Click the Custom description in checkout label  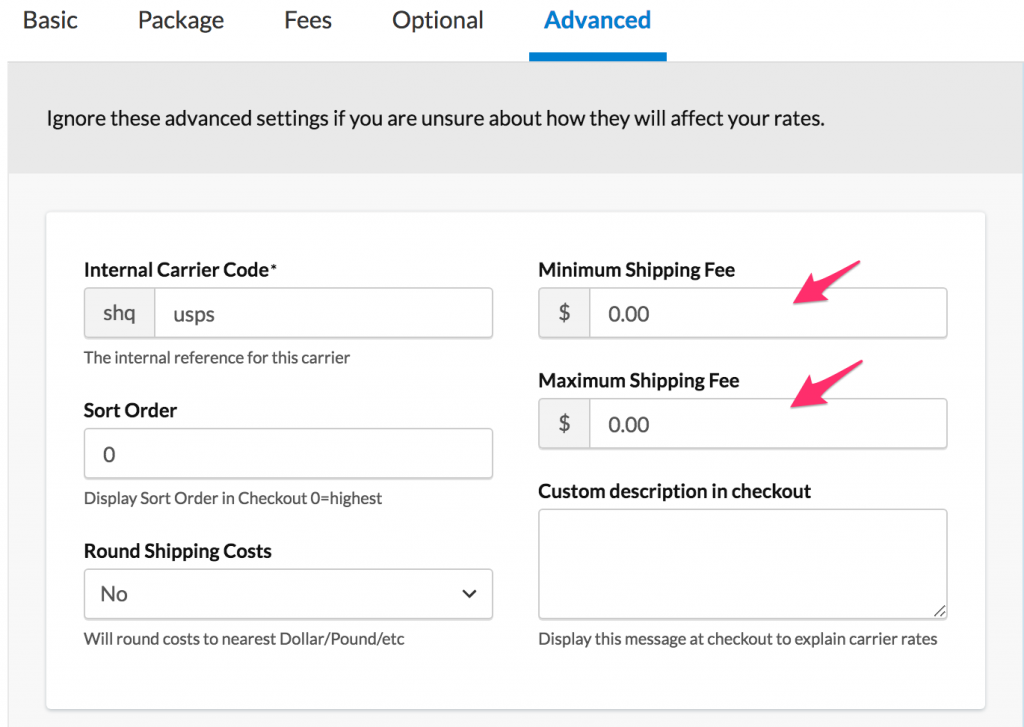pyautogui.click(x=674, y=491)
